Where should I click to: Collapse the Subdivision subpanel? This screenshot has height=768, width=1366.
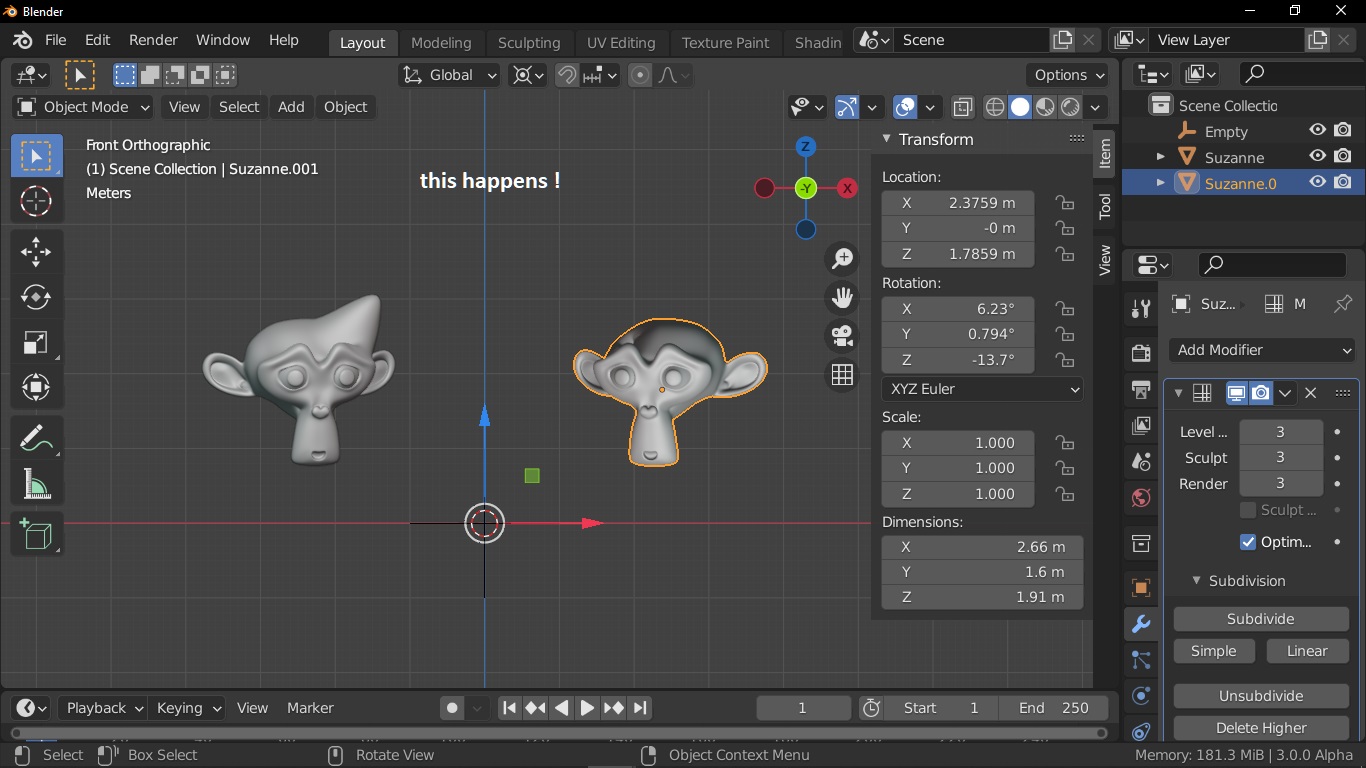coord(1196,581)
